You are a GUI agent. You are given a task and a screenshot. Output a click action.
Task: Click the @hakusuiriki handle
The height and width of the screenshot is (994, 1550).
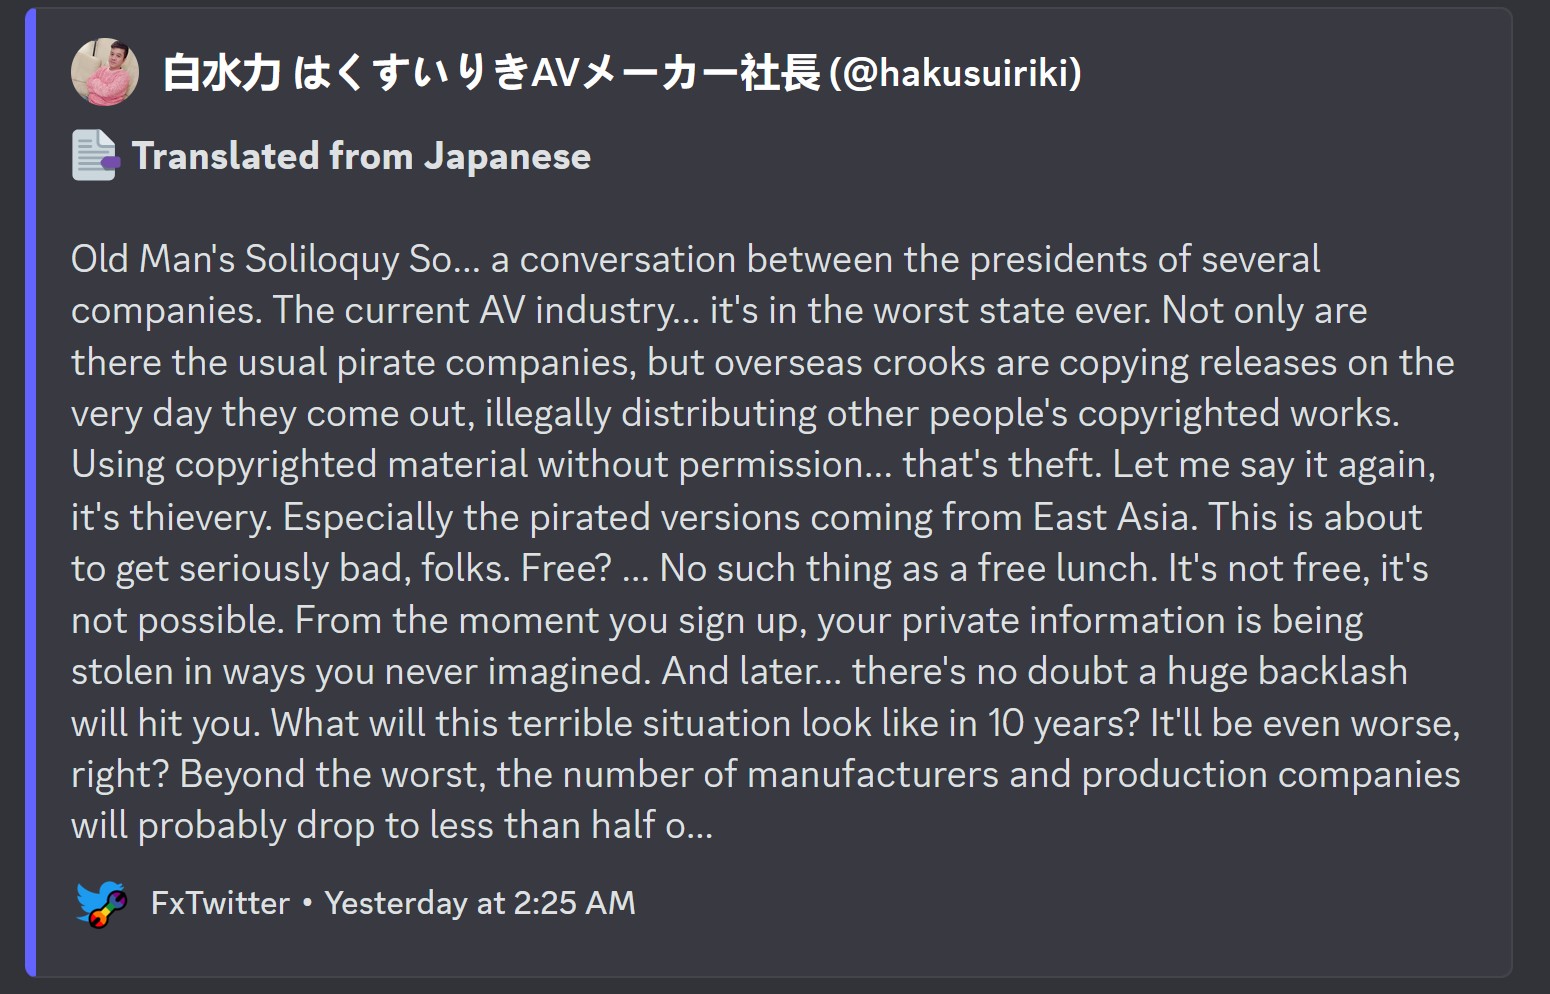click(x=955, y=73)
